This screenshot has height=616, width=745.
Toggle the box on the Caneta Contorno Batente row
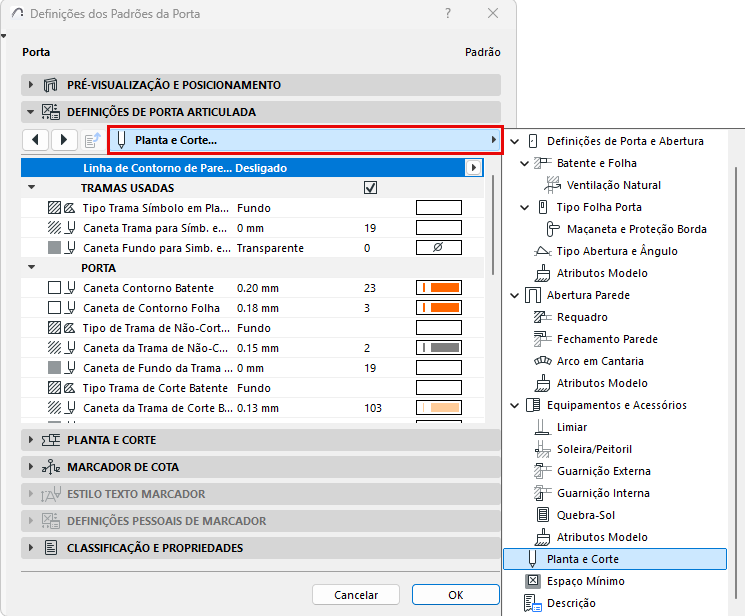coord(55,288)
